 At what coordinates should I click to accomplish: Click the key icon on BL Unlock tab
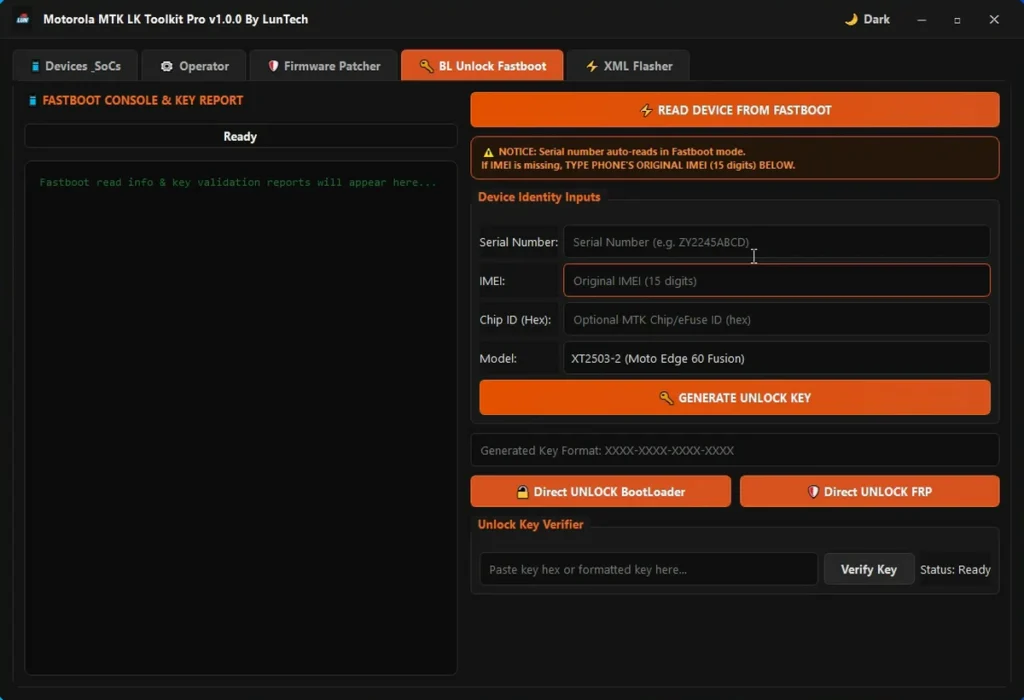[x=426, y=66]
